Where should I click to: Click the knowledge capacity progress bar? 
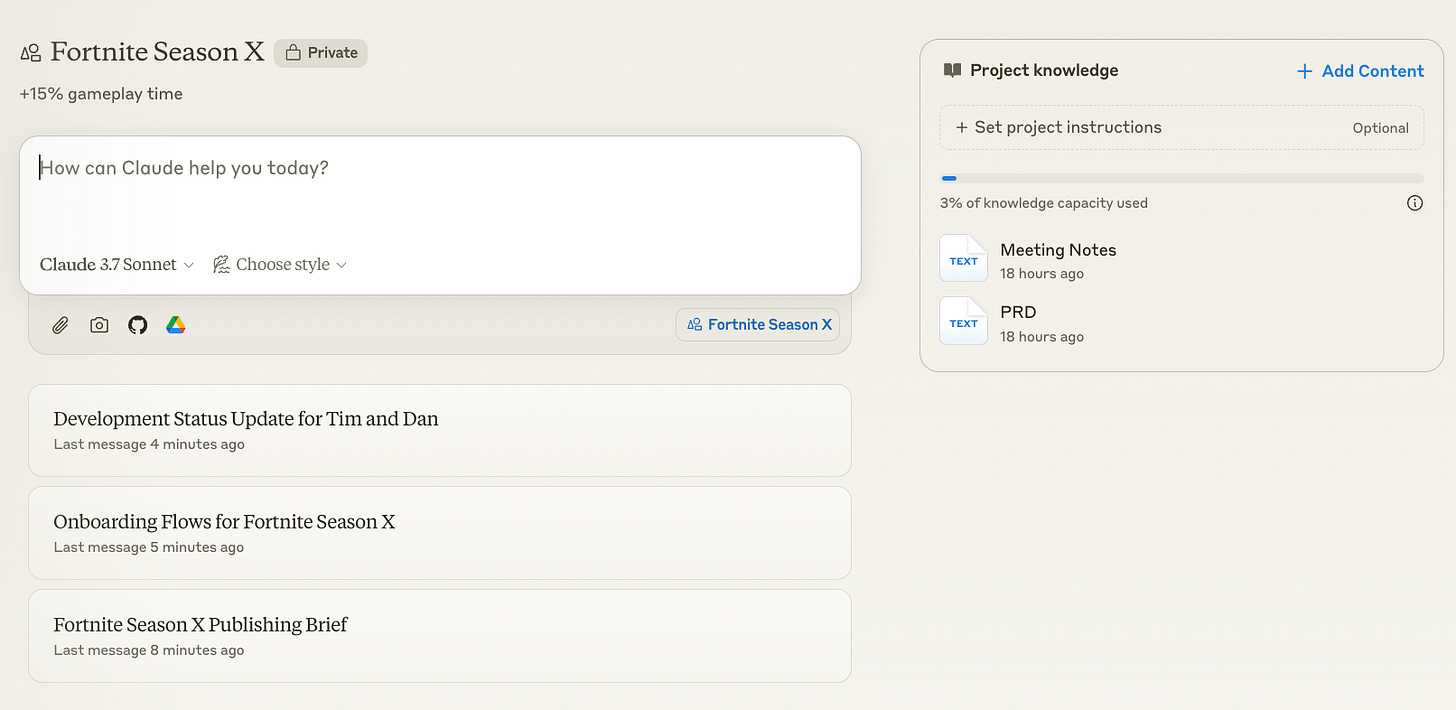tap(1182, 178)
